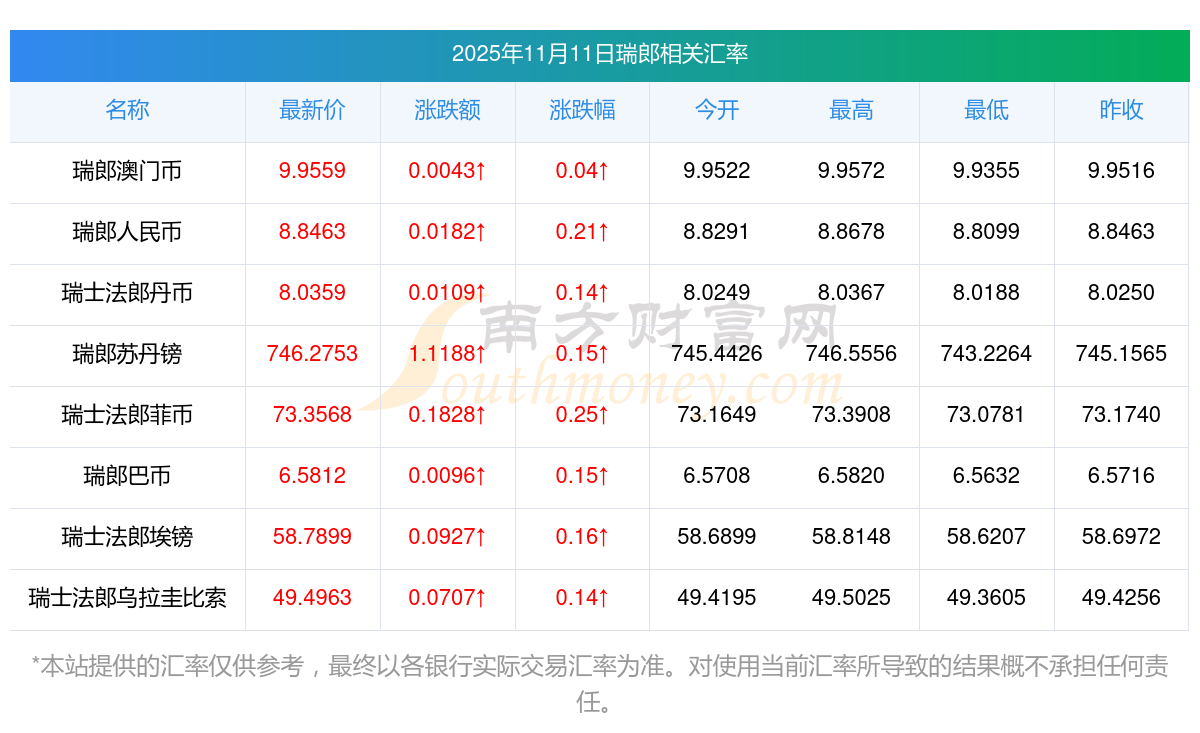Click the 涨跌幅 column header

click(x=582, y=110)
